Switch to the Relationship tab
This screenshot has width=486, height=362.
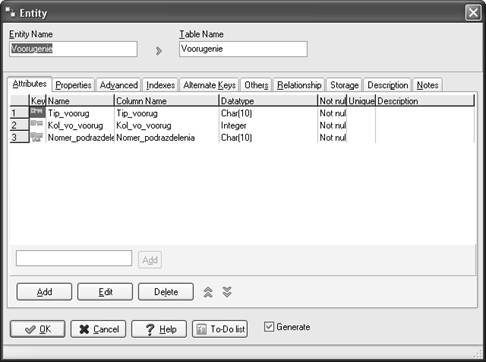299,85
